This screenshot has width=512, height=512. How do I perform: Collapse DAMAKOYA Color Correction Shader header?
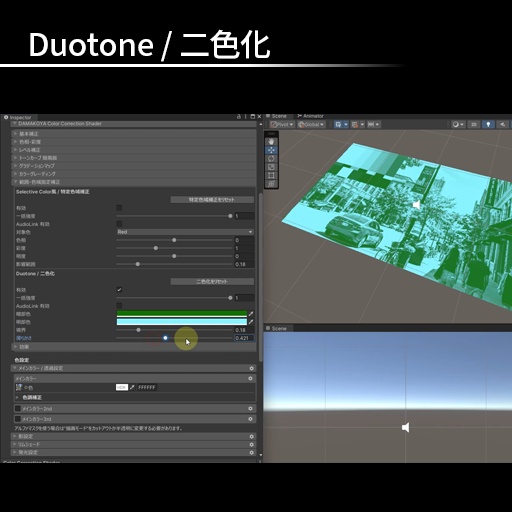(x=134, y=124)
